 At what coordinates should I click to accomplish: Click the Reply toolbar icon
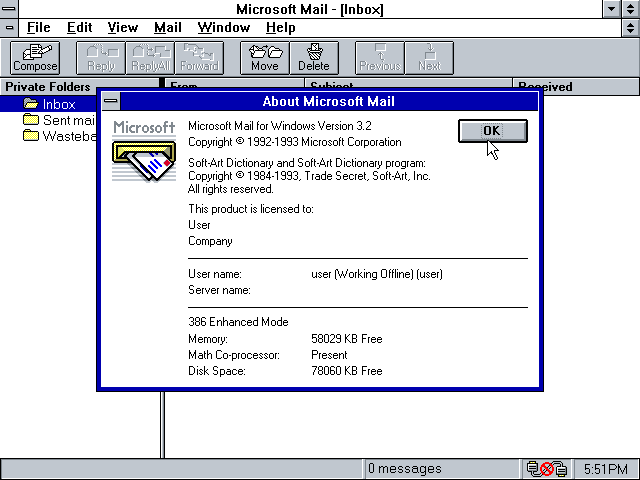(101, 58)
